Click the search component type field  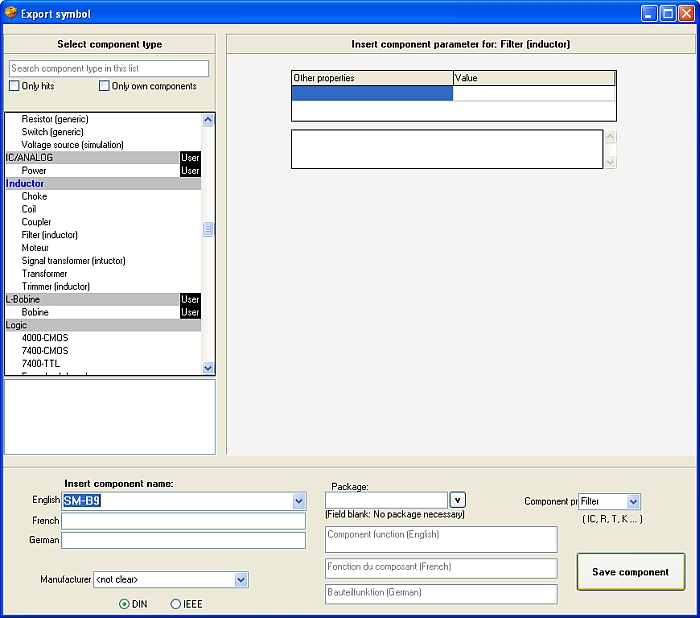[109, 69]
